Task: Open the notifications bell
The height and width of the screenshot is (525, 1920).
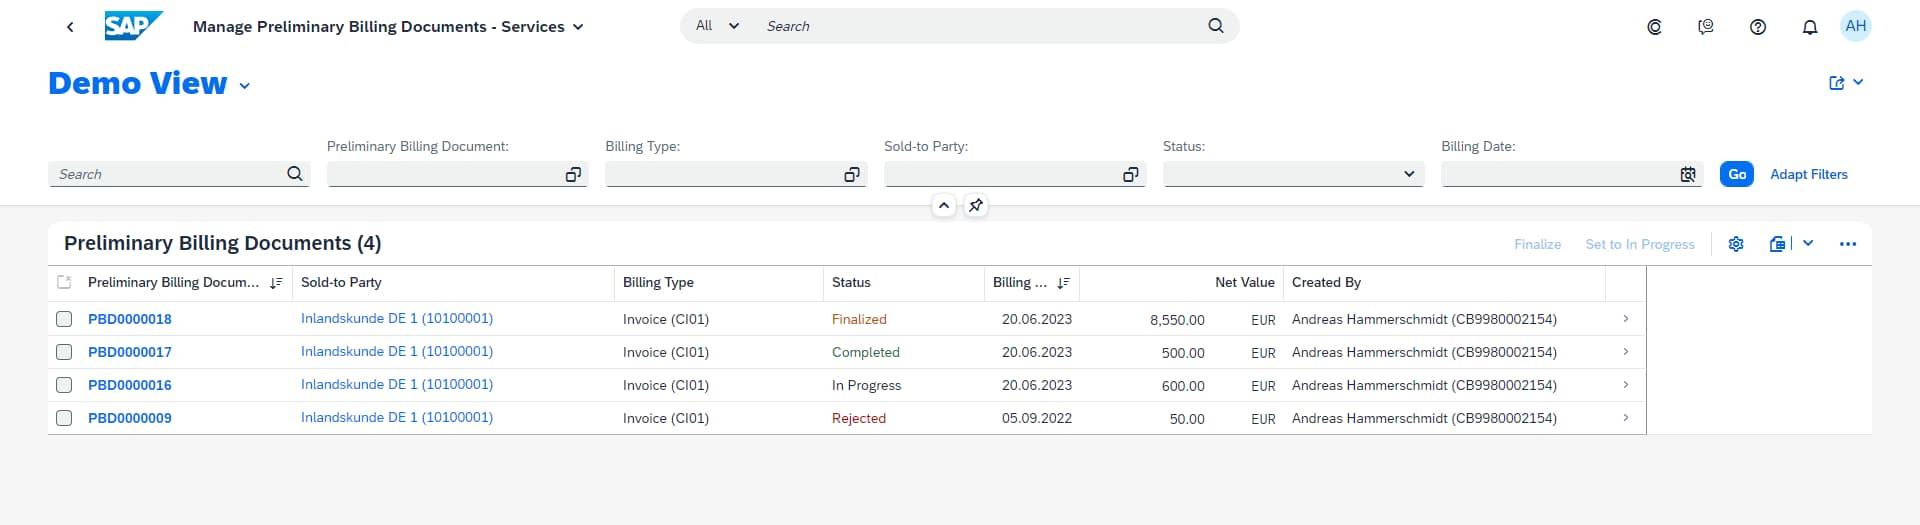Action: click(1809, 27)
